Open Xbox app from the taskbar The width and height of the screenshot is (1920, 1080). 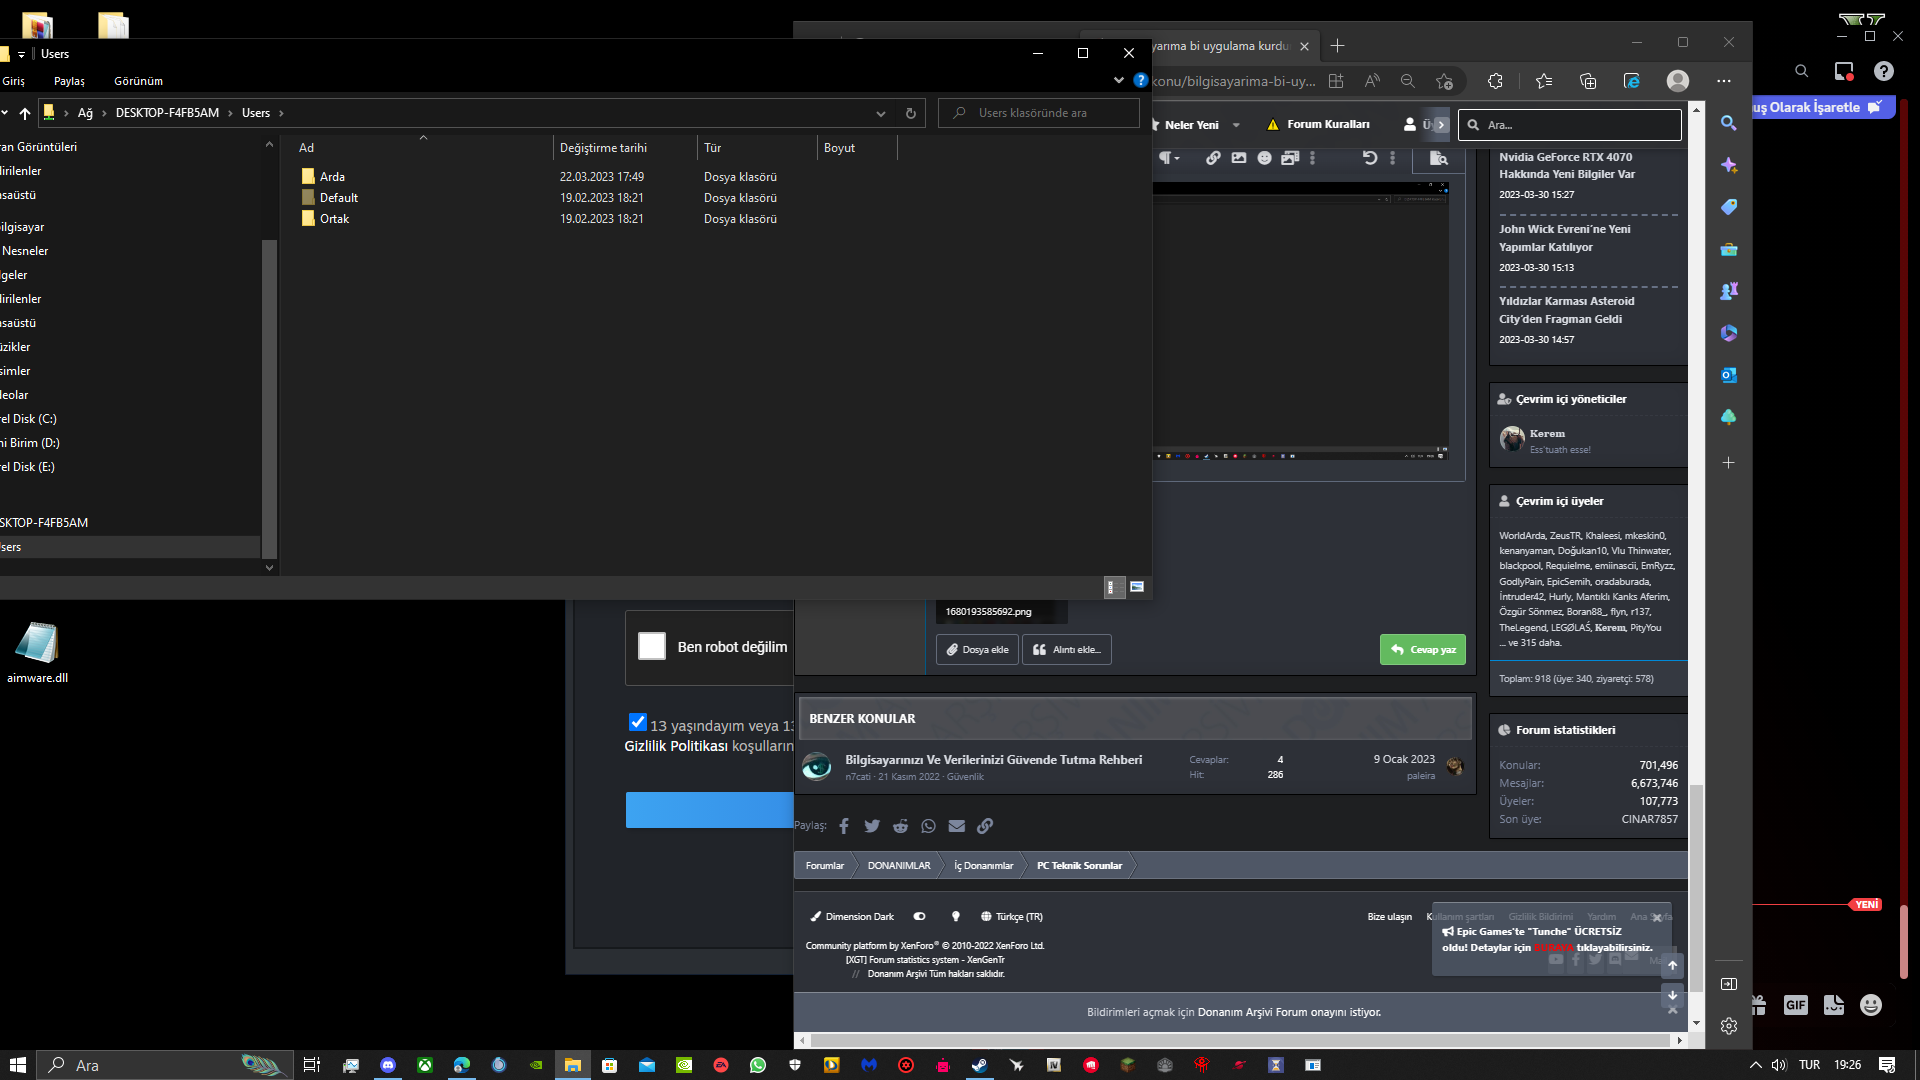point(425,1065)
